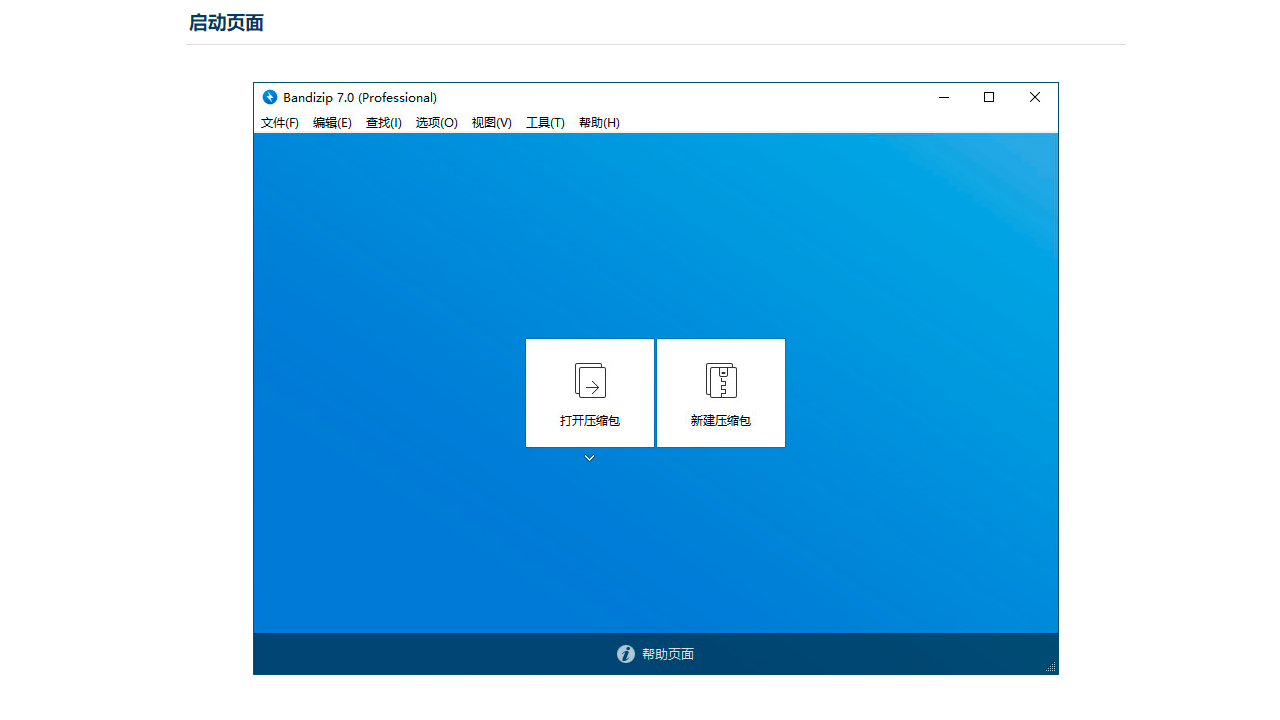The height and width of the screenshot is (720, 1280).
Task: Open the 帮助(H) menu
Action: tap(599, 123)
